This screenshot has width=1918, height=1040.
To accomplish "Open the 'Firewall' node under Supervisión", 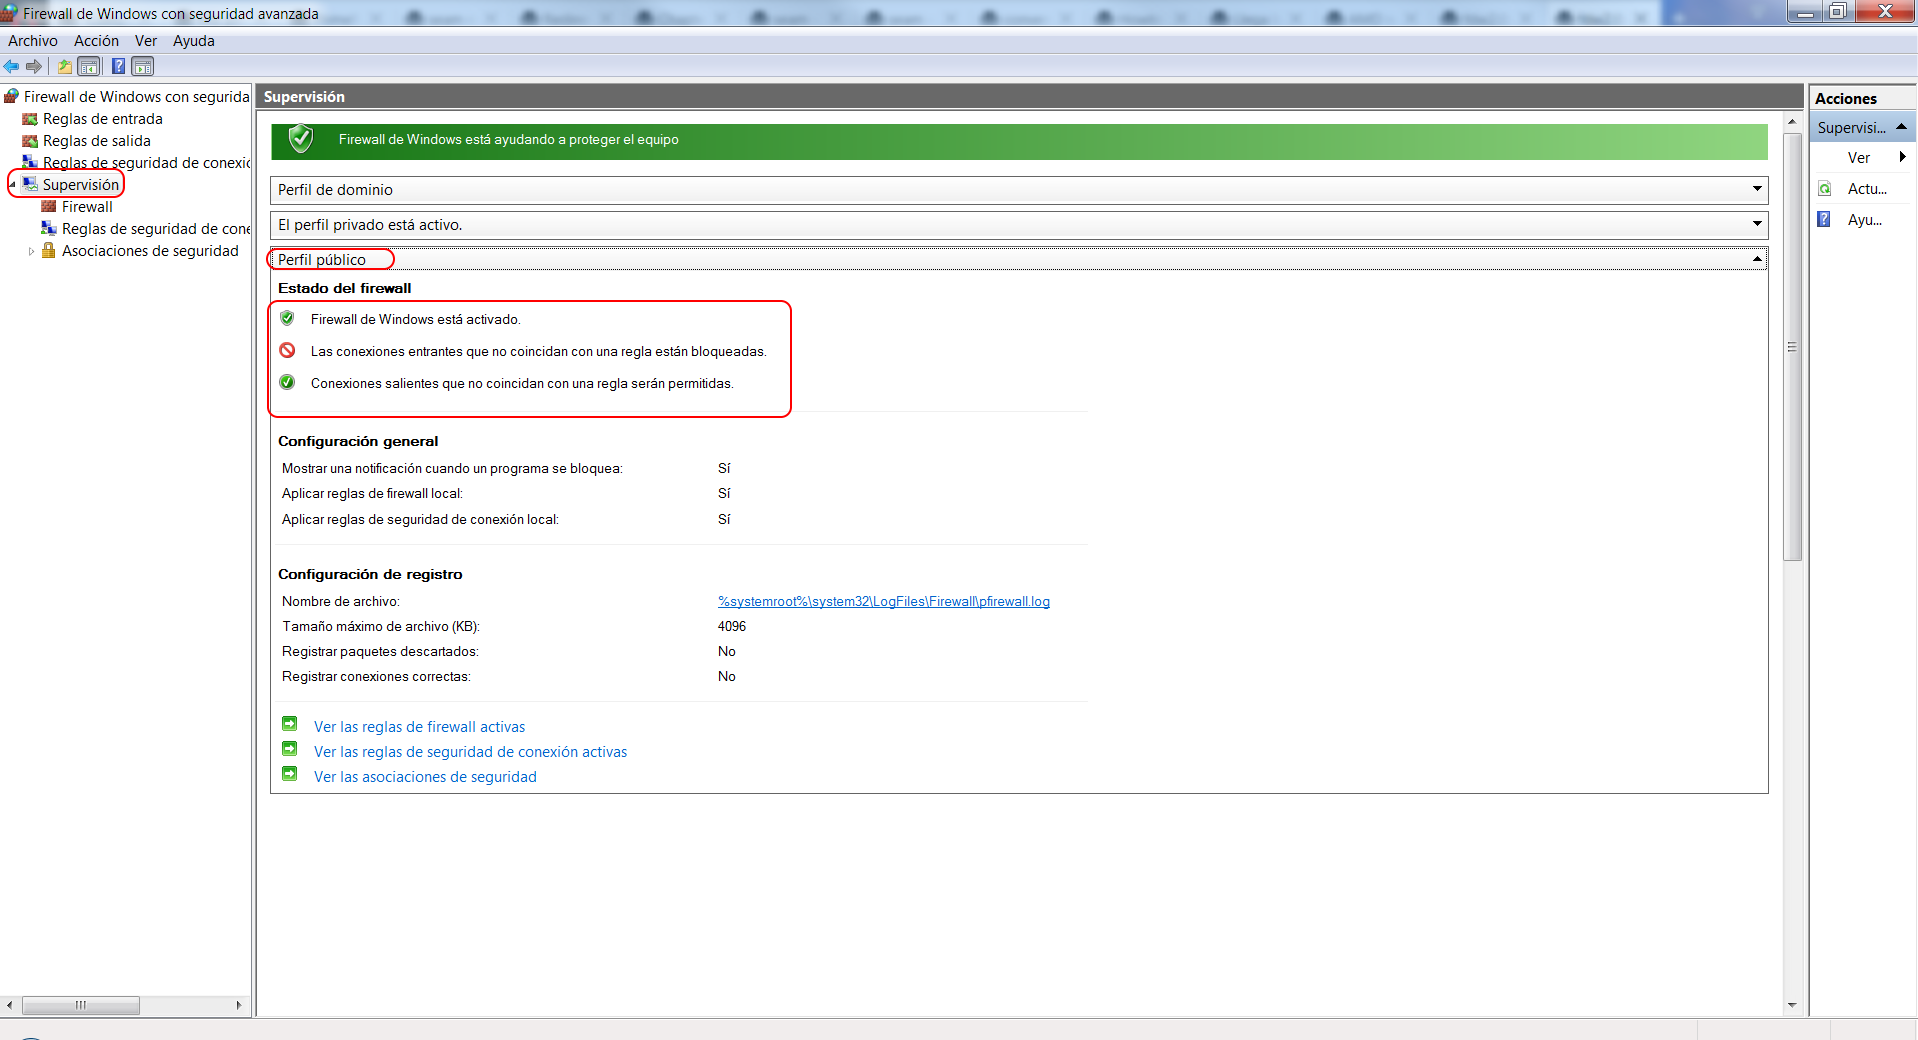I will point(87,207).
